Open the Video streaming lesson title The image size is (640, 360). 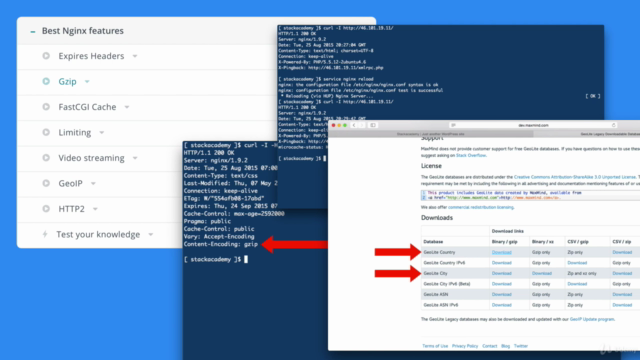click(x=91, y=158)
